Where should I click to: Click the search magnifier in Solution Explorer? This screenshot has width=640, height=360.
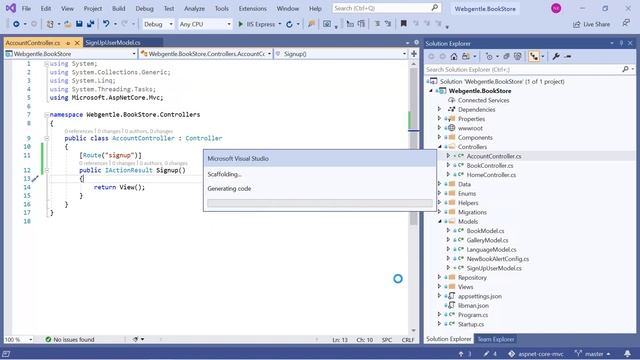625,69
